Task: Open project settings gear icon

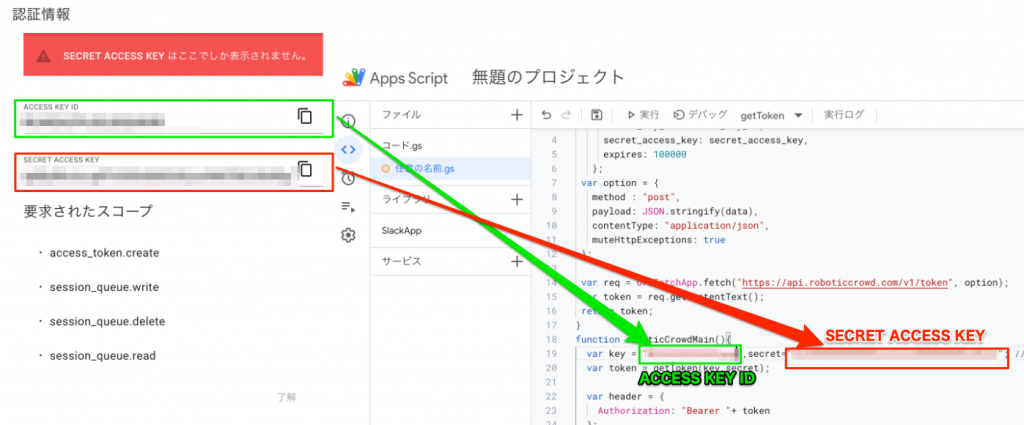Action: point(349,236)
